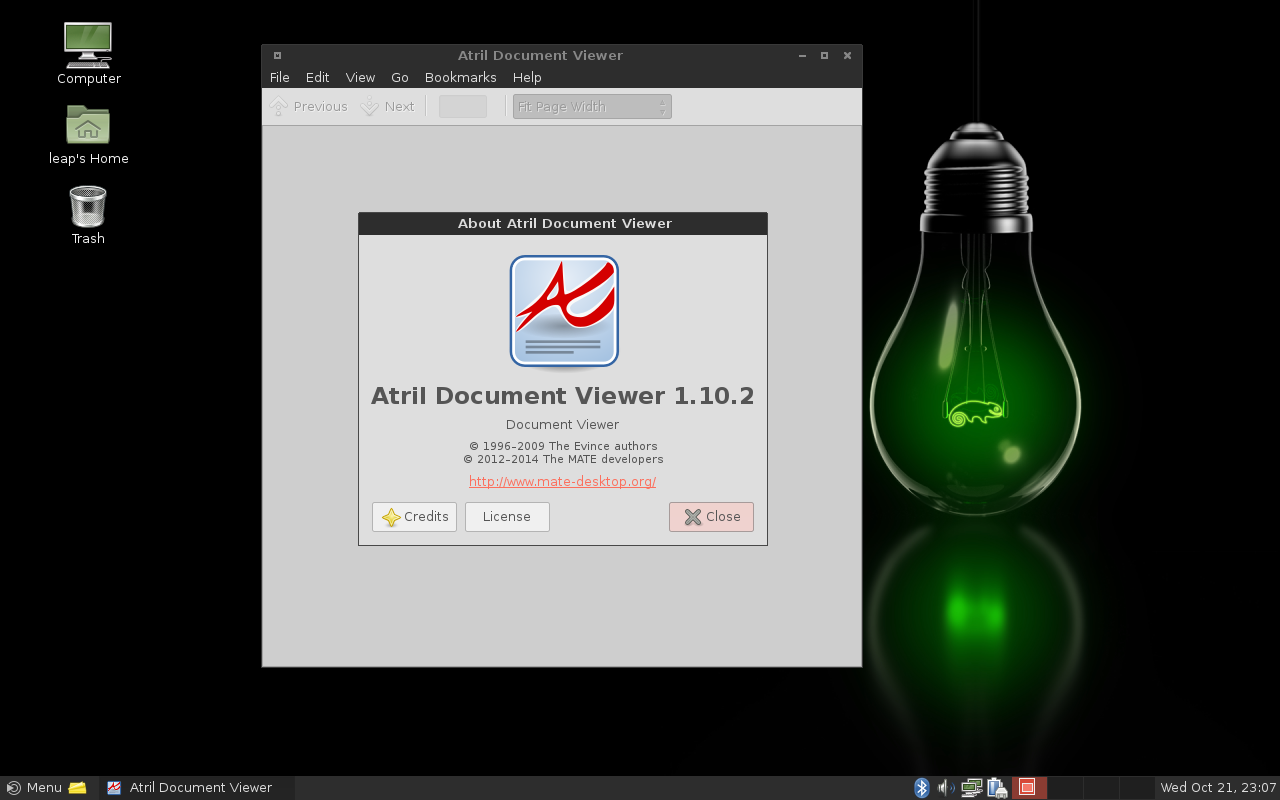Open the mate-desktop.org website link
This screenshot has width=1280, height=800.
coord(562,482)
